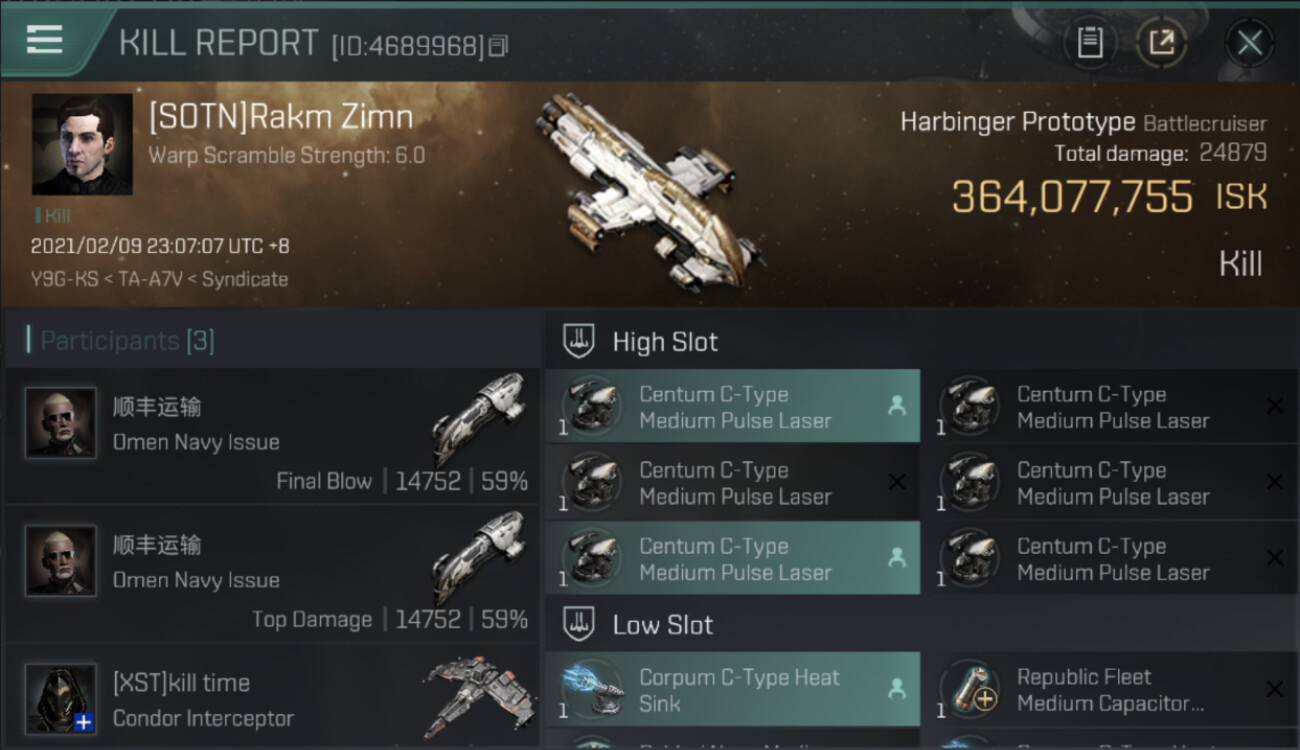1300x750 pixels.
Task: Open the Top Damage participant entry
Action: [272, 574]
